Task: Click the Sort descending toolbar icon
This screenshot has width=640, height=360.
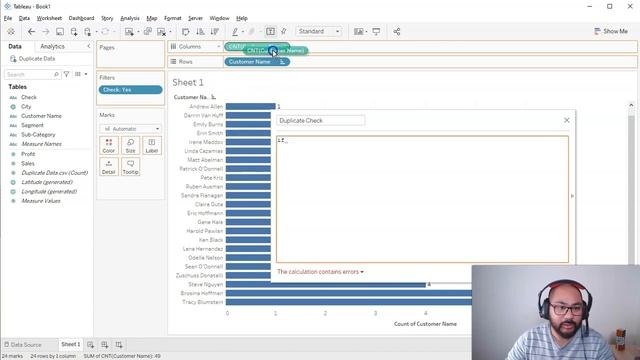Action: [215, 31]
